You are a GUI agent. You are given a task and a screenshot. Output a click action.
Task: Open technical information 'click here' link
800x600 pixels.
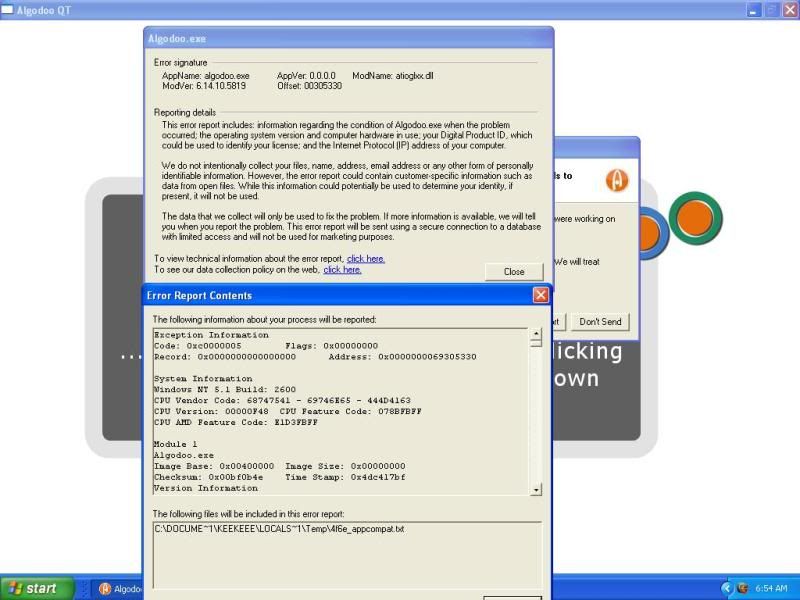366,259
